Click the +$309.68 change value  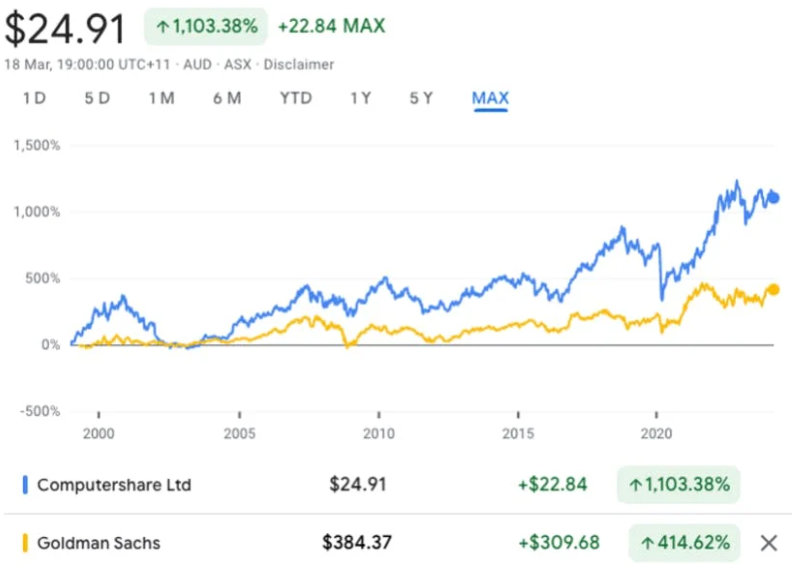point(559,542)
